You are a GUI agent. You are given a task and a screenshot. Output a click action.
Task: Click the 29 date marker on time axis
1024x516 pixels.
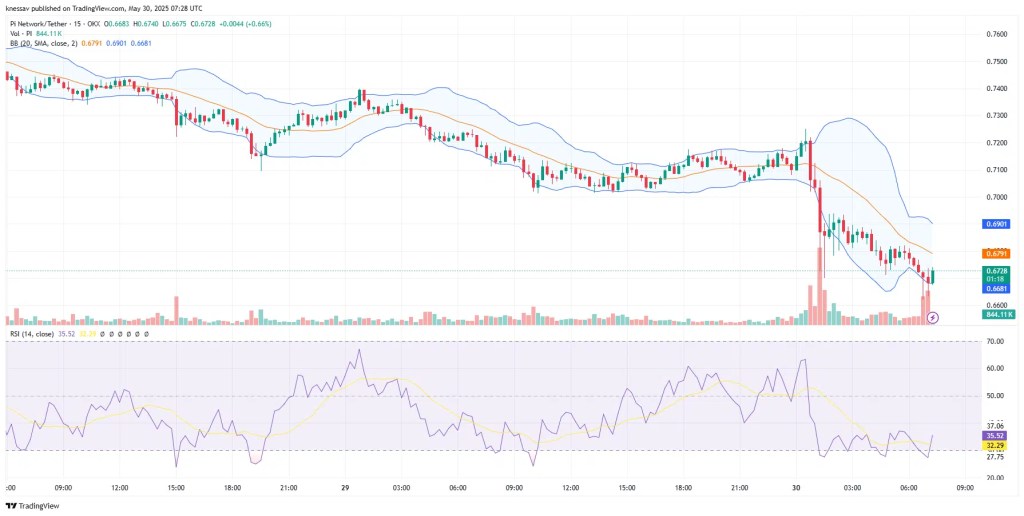(345, 488)
